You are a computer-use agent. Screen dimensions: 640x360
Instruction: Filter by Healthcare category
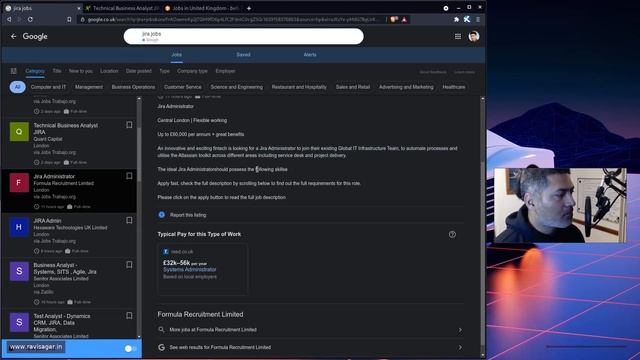(x=453, y=87)
